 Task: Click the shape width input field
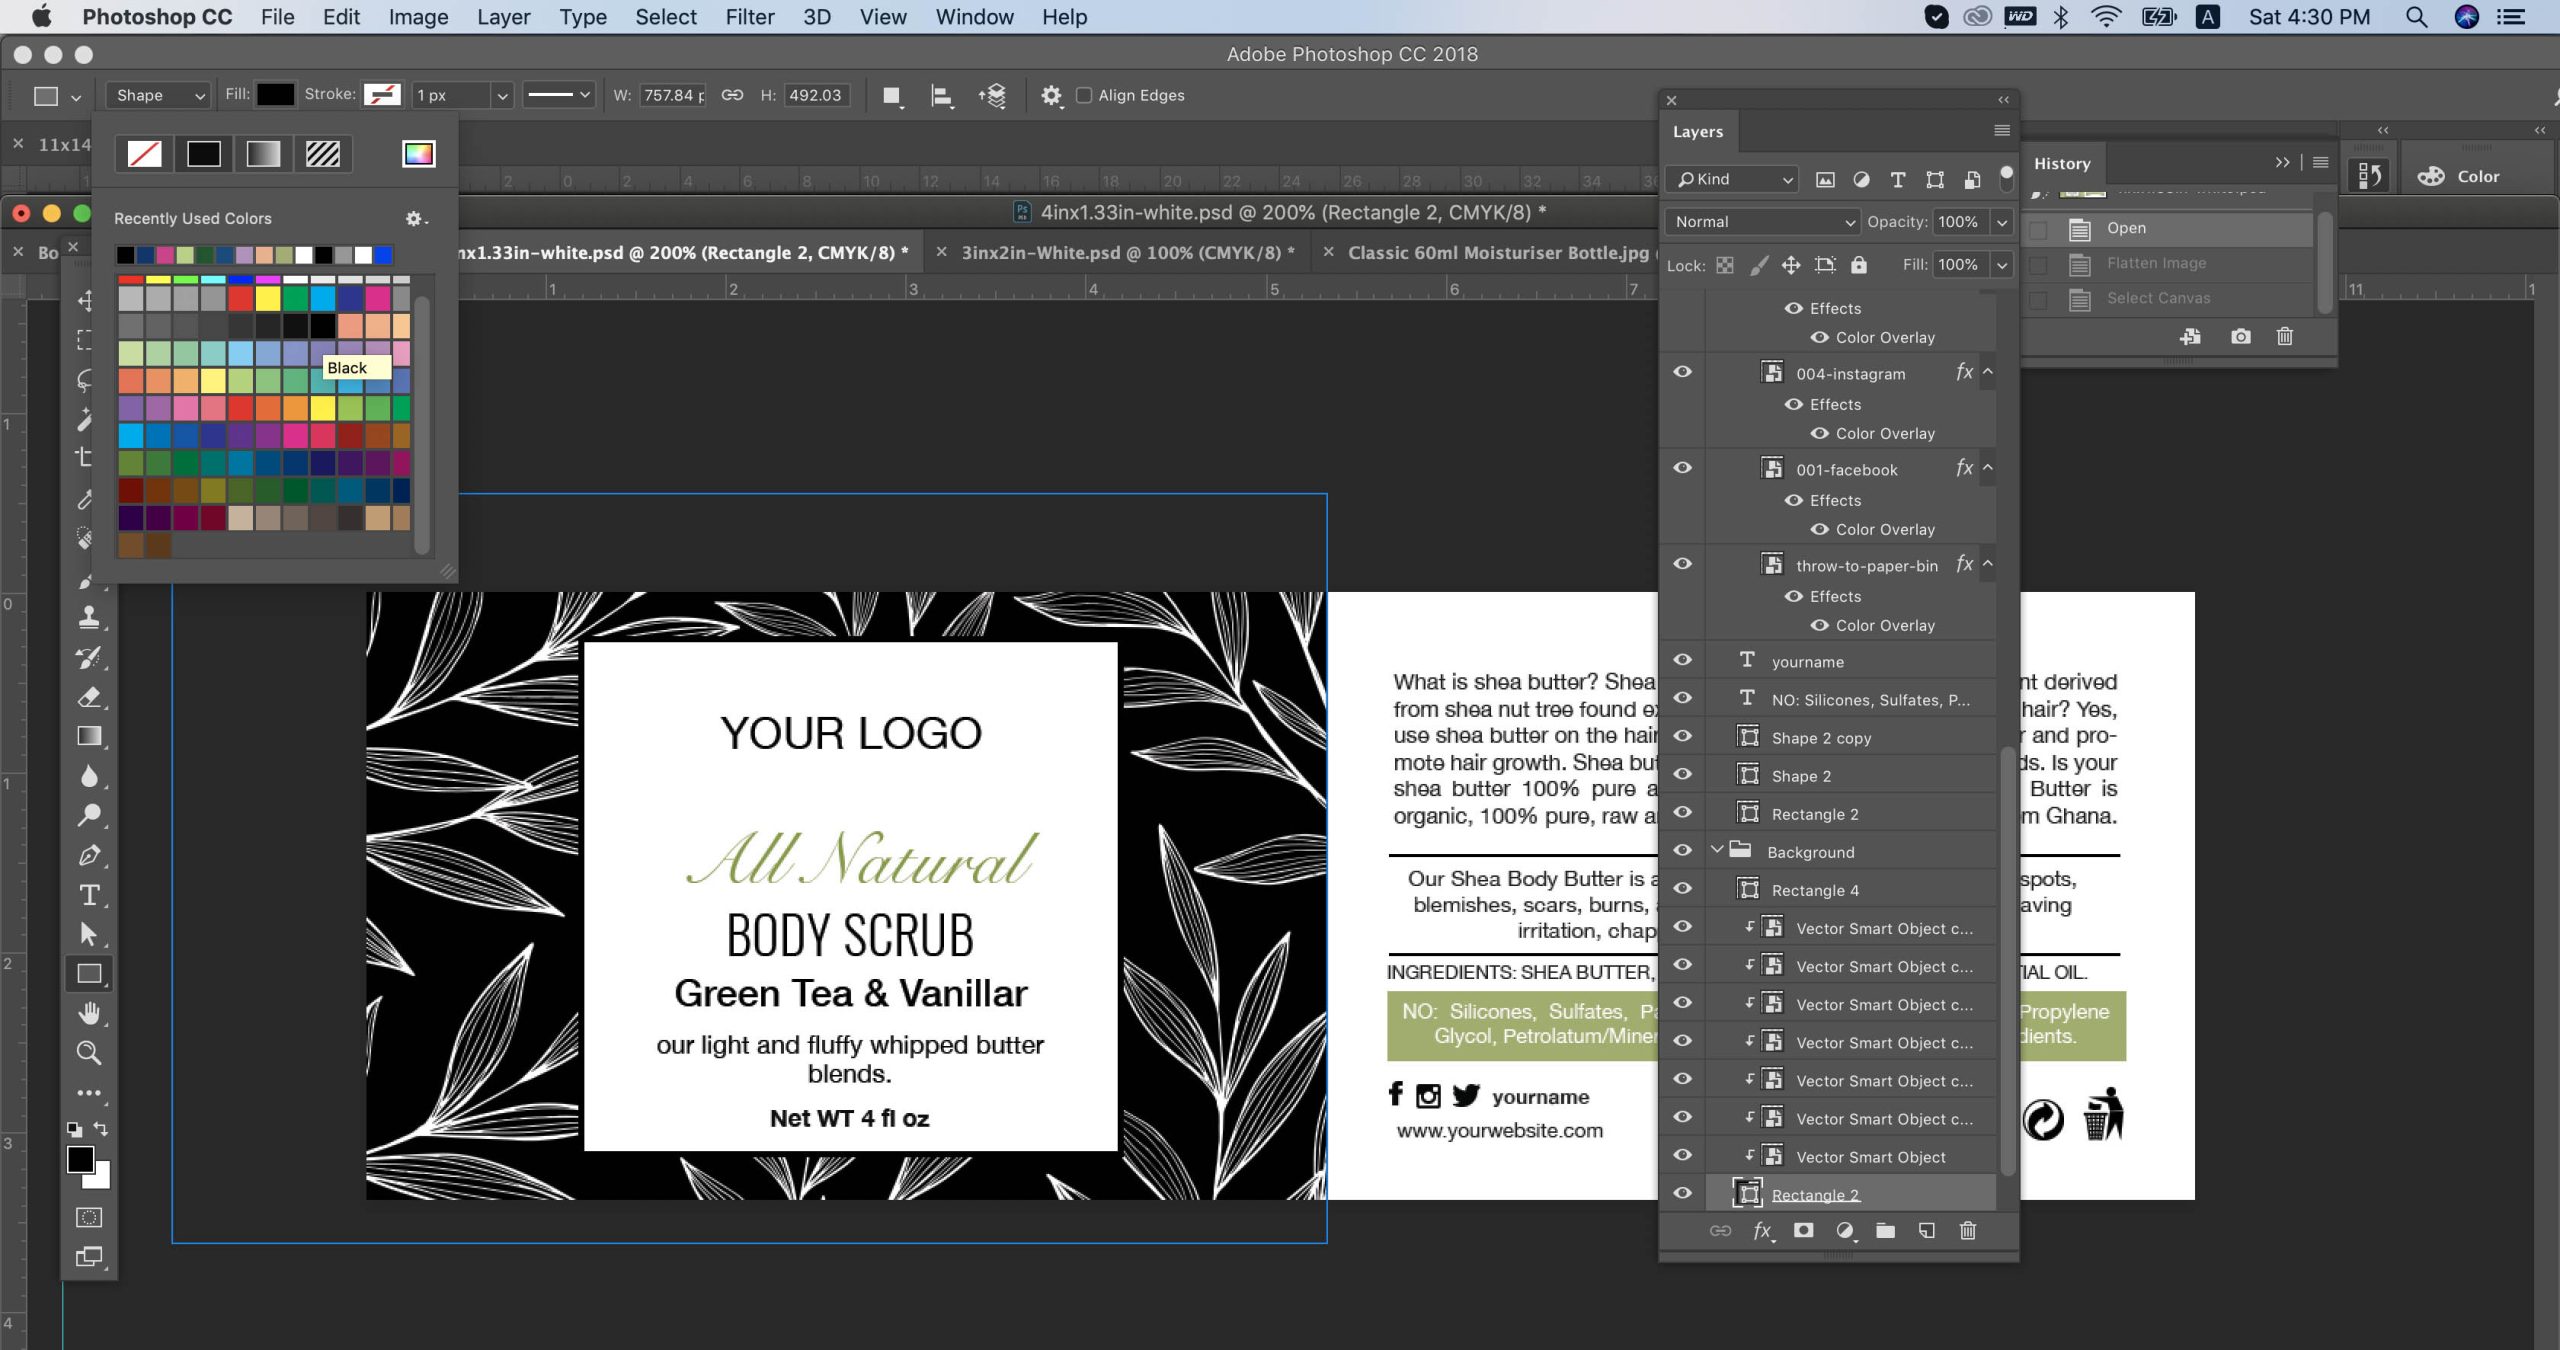[673, 95]
